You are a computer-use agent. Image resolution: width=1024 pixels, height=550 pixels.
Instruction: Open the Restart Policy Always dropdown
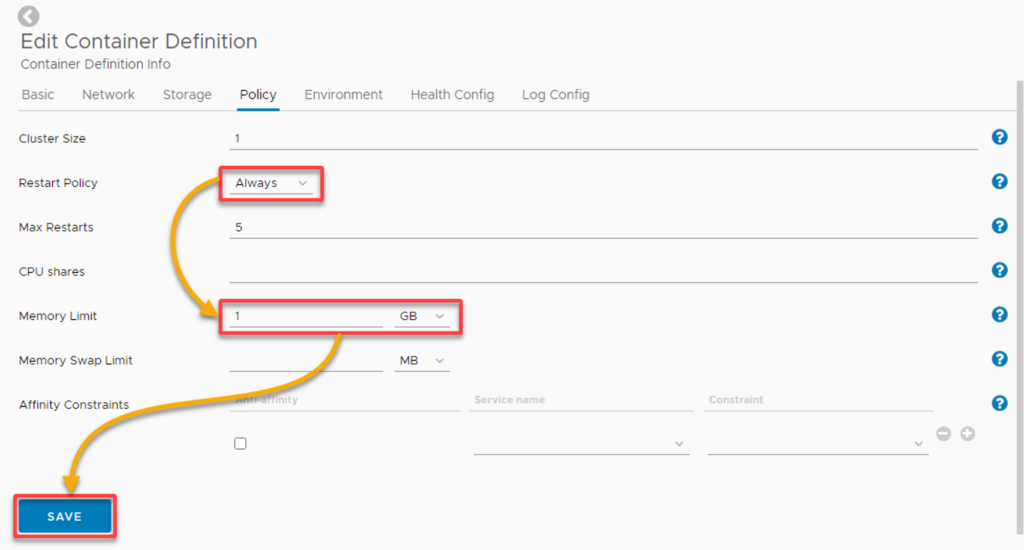(271, 184)
